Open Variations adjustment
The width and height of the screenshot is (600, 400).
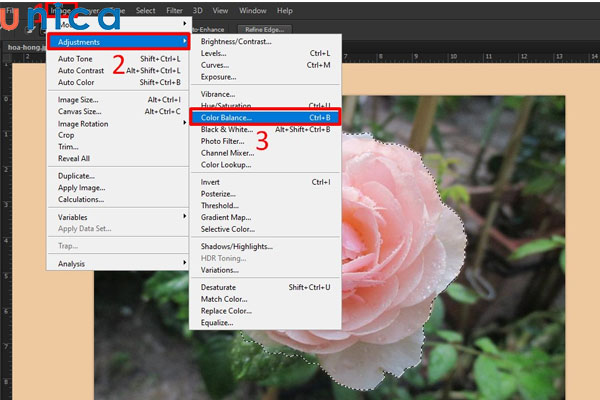265,270
